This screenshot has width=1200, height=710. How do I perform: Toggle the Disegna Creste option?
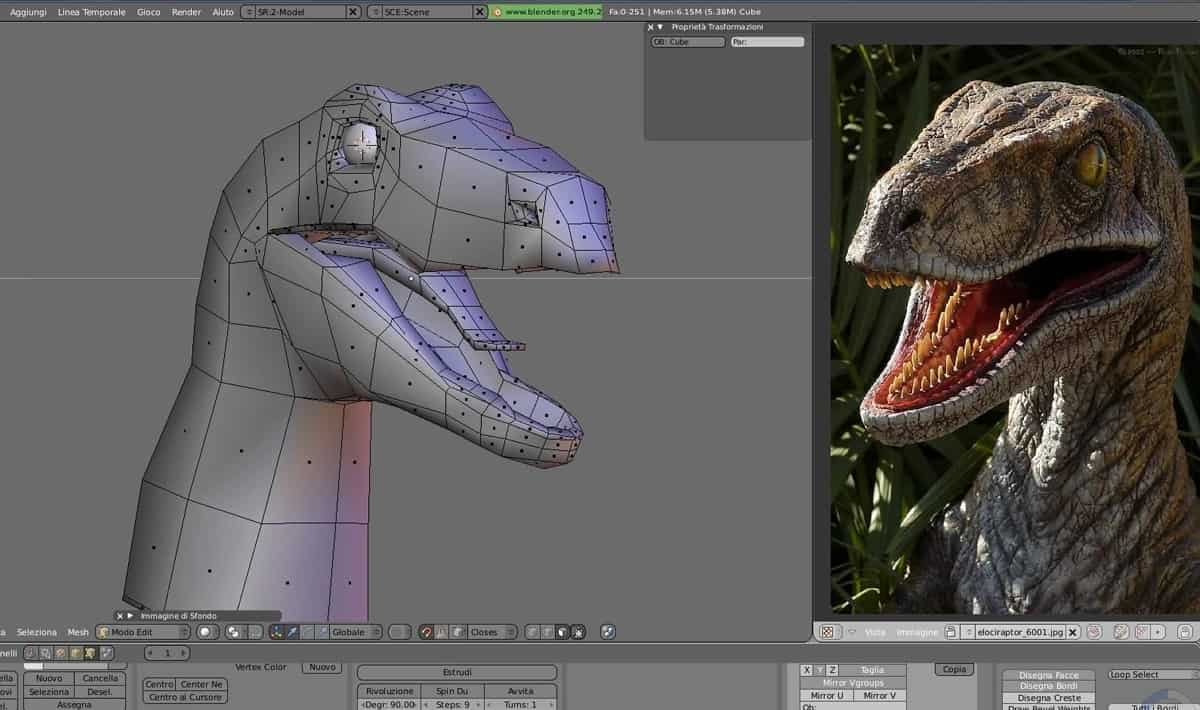(x=1049, y=698)
